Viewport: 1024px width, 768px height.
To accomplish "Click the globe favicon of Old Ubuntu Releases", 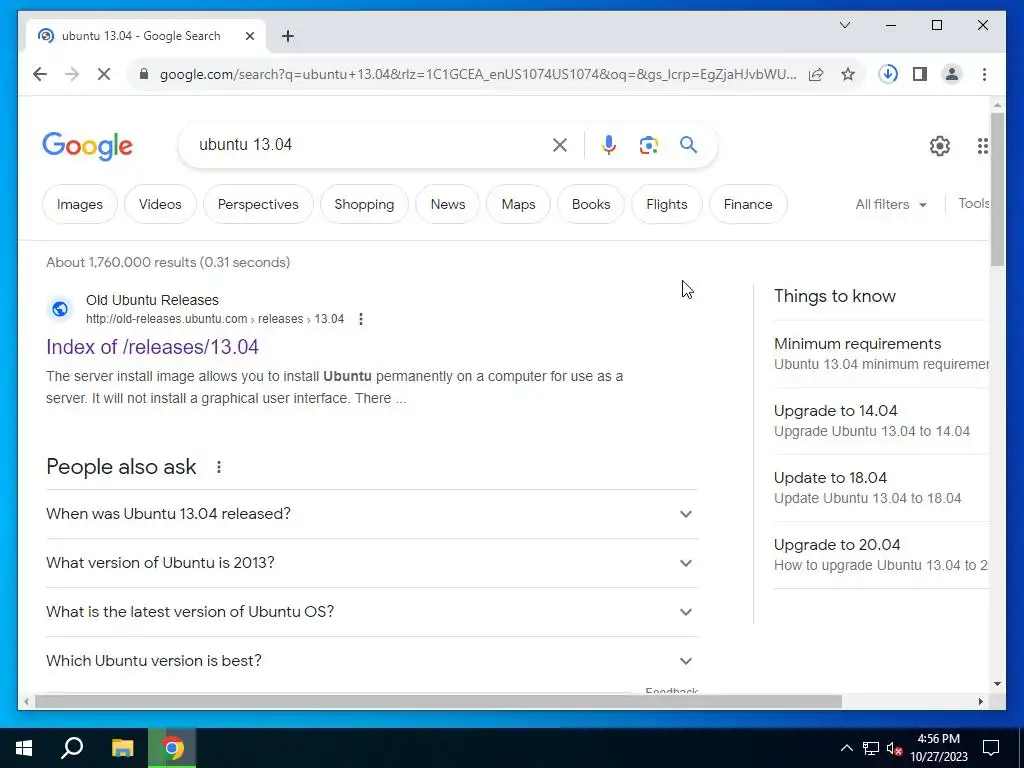I will coord(60,309).
